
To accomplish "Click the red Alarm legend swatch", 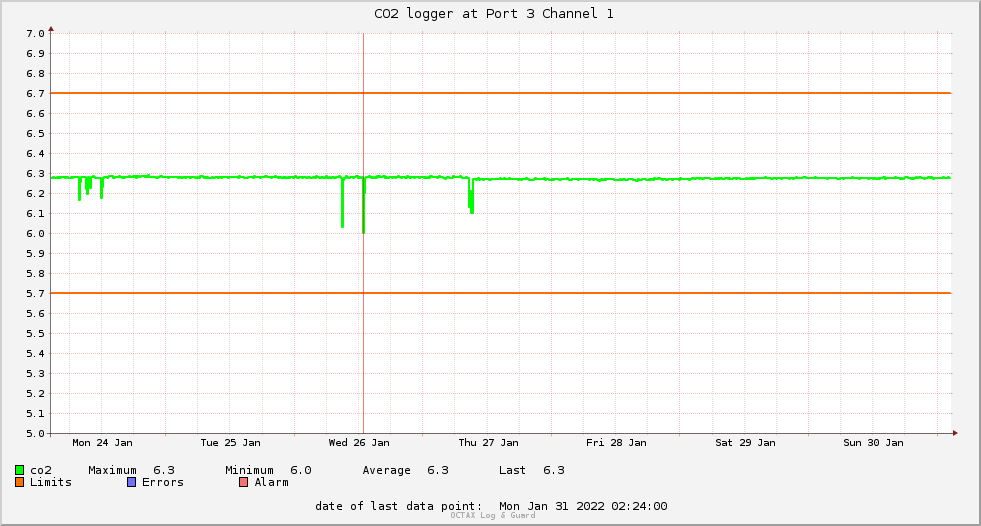I will point(244,482).
